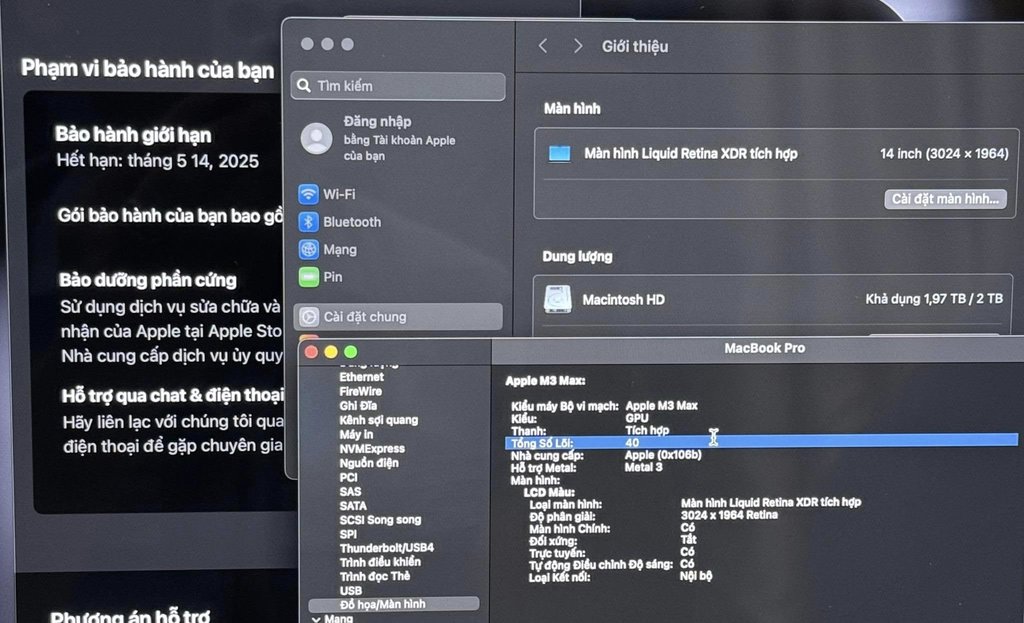The image size is (1024, 623).
Task: Collapse the Mạng section in report sidebar
Action: [316, 618]
